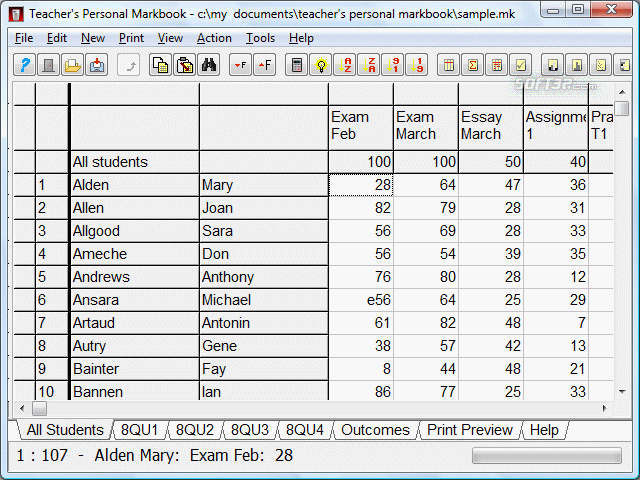Open the Edit menu
The height and width of the screenshot is (480, 640).
(x=57, y=38)
